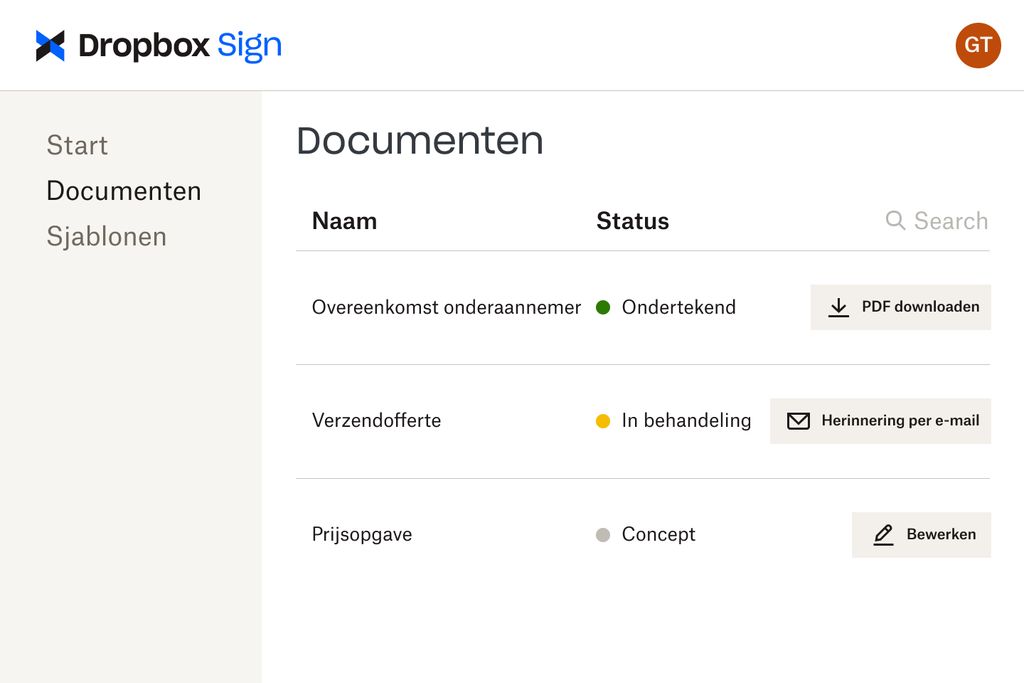Open the Verzendofferte document

click(376, 421)
